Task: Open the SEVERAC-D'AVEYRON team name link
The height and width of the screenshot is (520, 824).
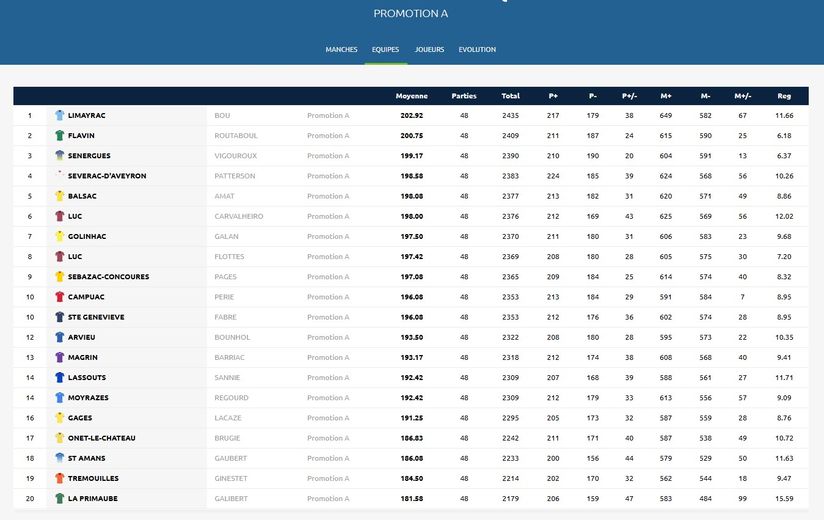Action: [x=107, y=176]
